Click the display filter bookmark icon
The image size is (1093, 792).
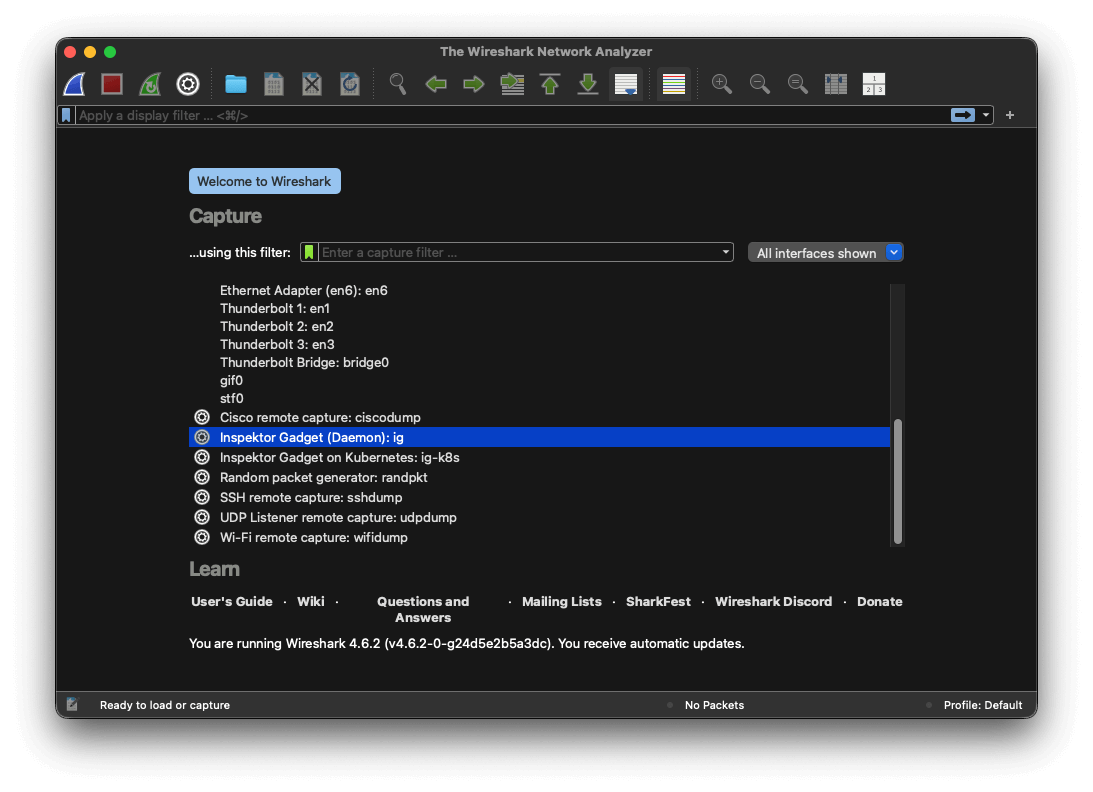(65, 115)
